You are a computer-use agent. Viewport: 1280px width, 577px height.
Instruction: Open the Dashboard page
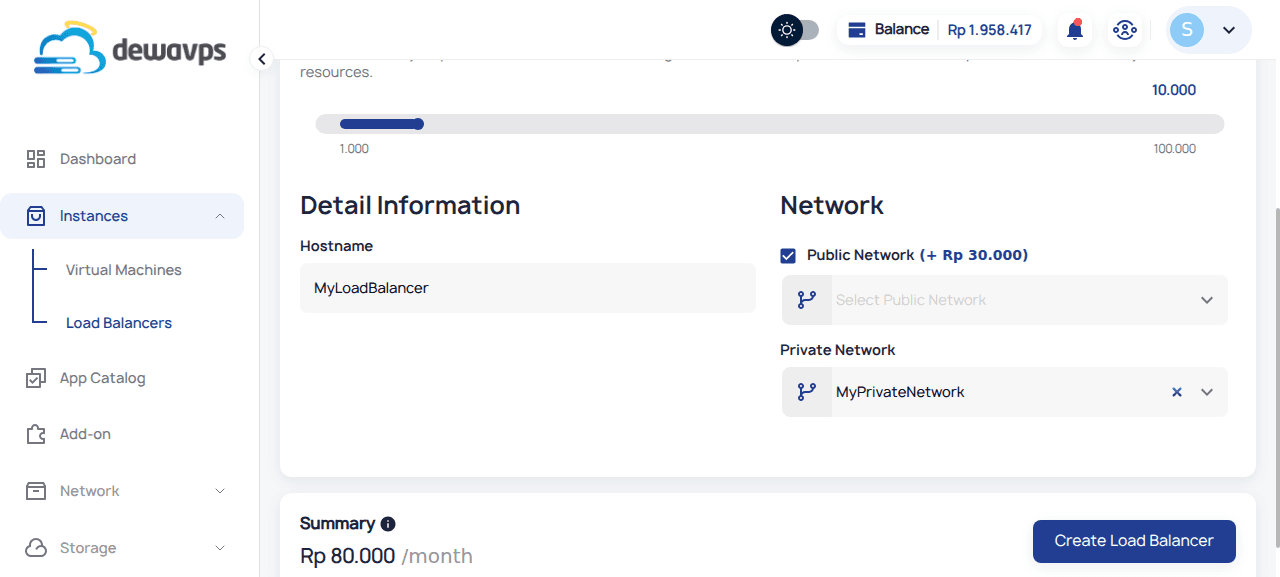pyautogui.click(x=97, y=159)
